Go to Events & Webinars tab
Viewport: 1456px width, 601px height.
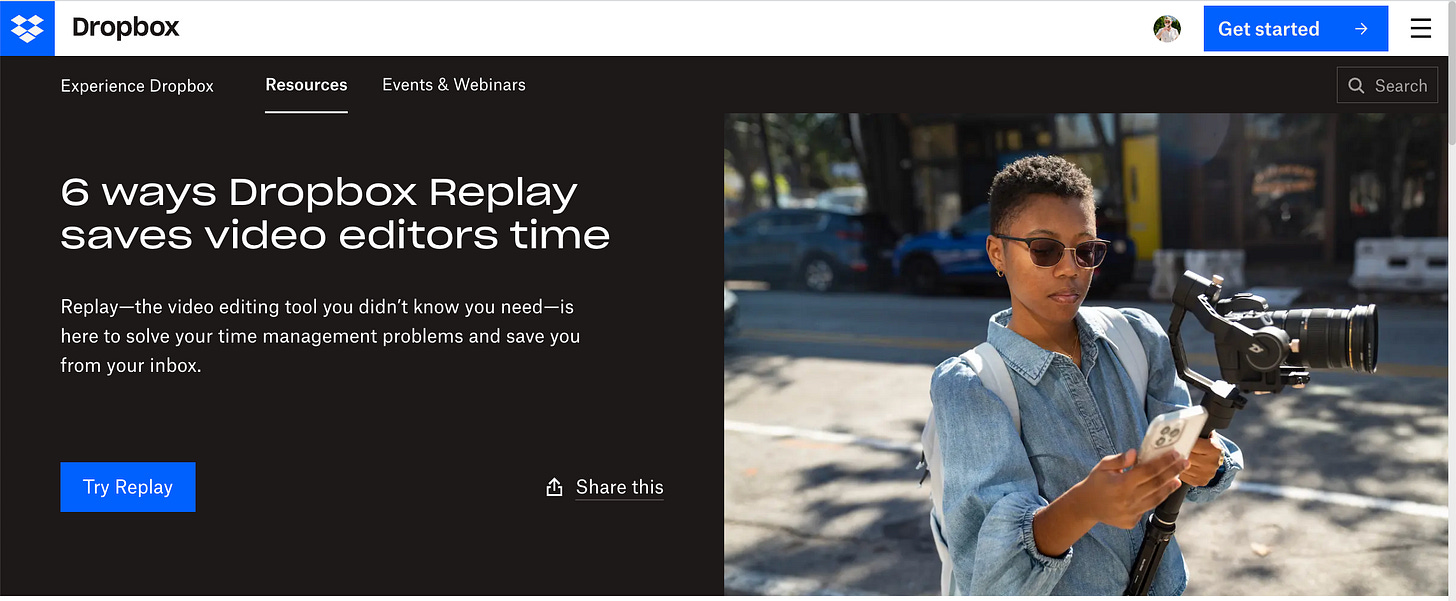click(454, 85)
